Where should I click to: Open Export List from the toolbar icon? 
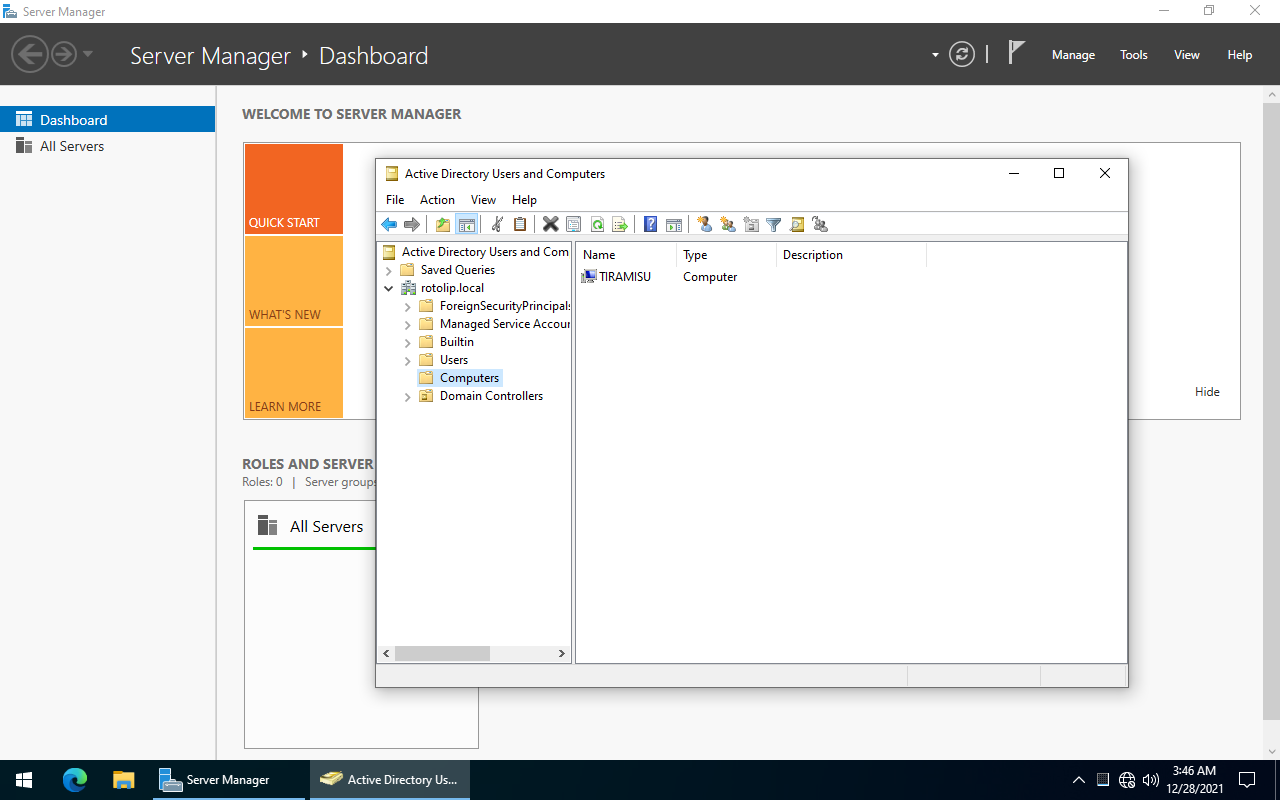point(620,224)
